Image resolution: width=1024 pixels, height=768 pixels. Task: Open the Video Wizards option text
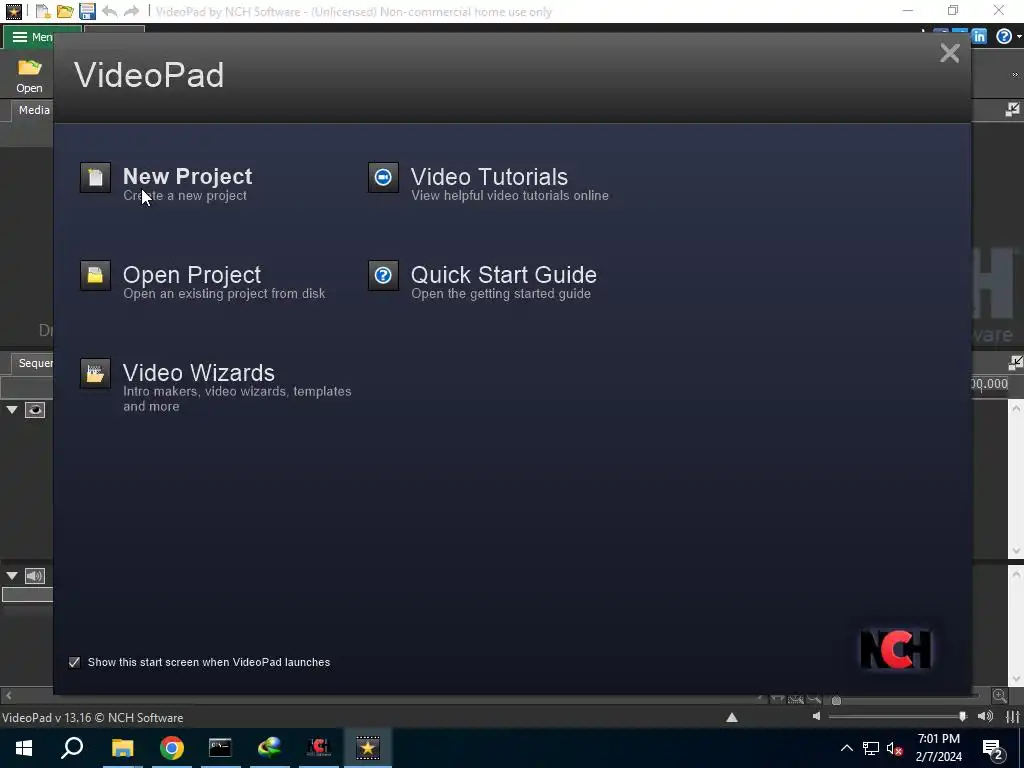(199, 373)
